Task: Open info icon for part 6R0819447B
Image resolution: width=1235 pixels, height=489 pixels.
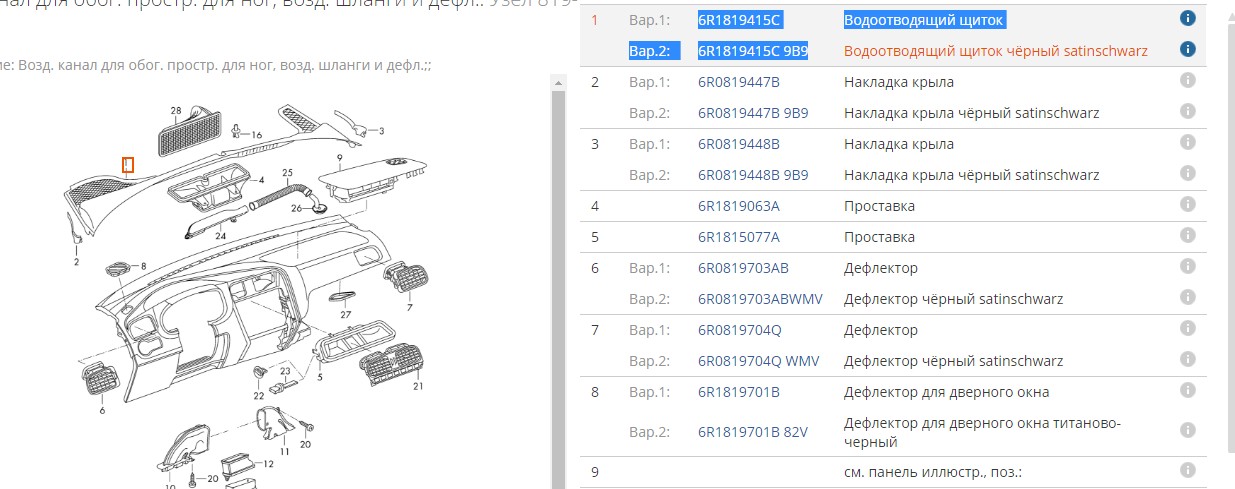Action: tap(1188, 81)
